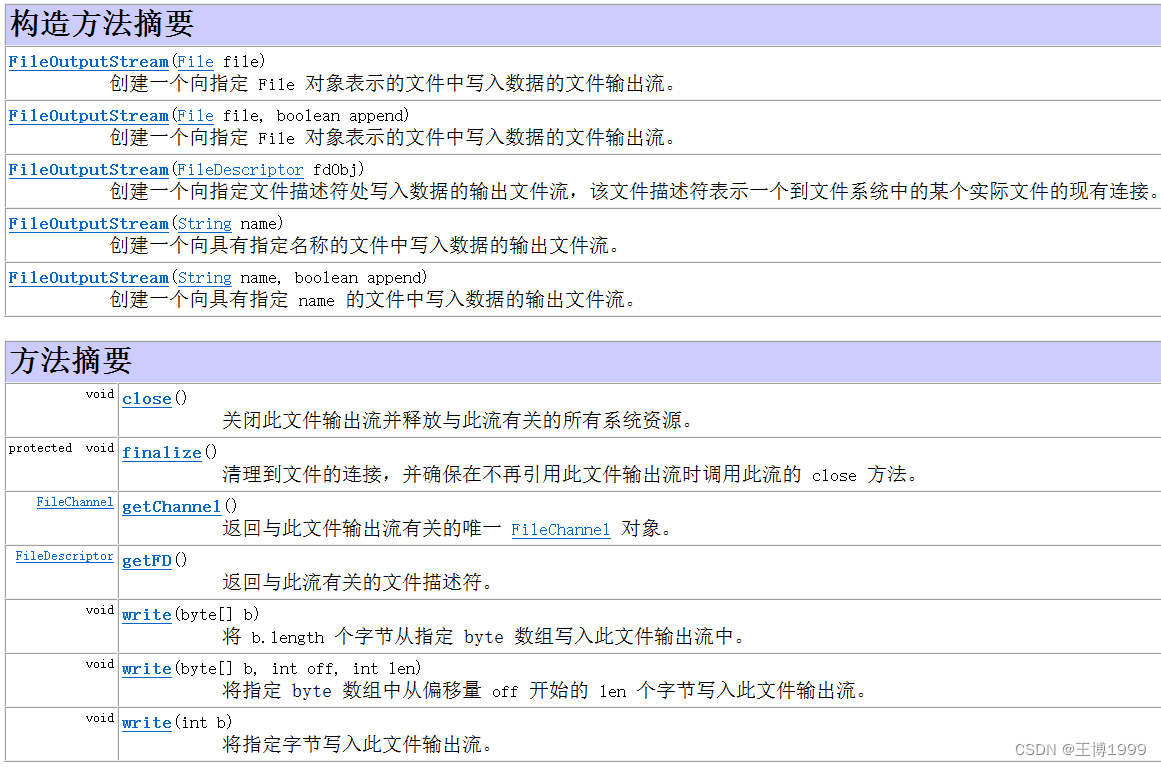The image size is (1161, 767).
Task: Open the FileOutputStream(String name) constructor link
Action: tap(88, 224)
